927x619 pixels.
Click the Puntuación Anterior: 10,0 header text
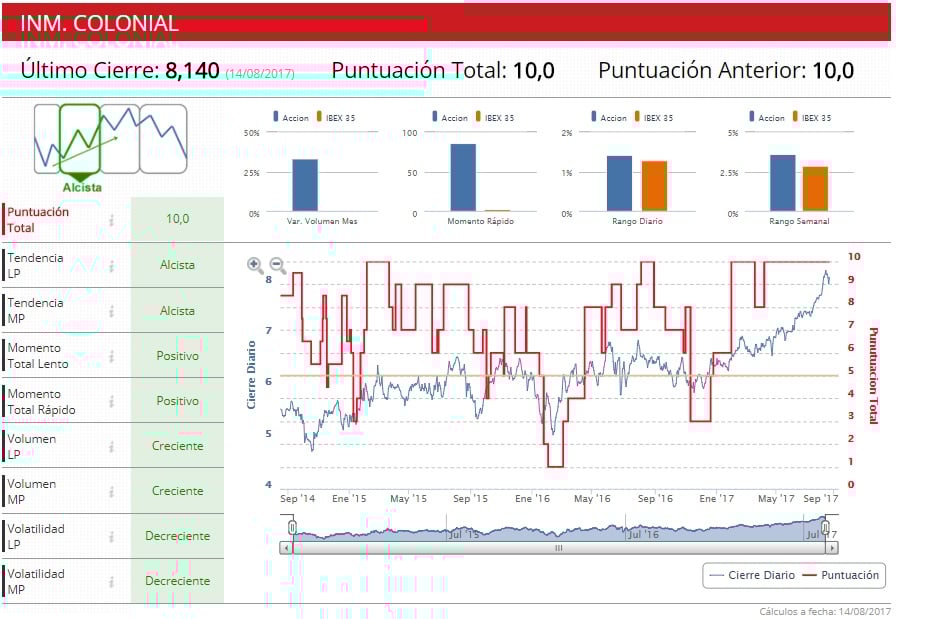tap(726, 71)
